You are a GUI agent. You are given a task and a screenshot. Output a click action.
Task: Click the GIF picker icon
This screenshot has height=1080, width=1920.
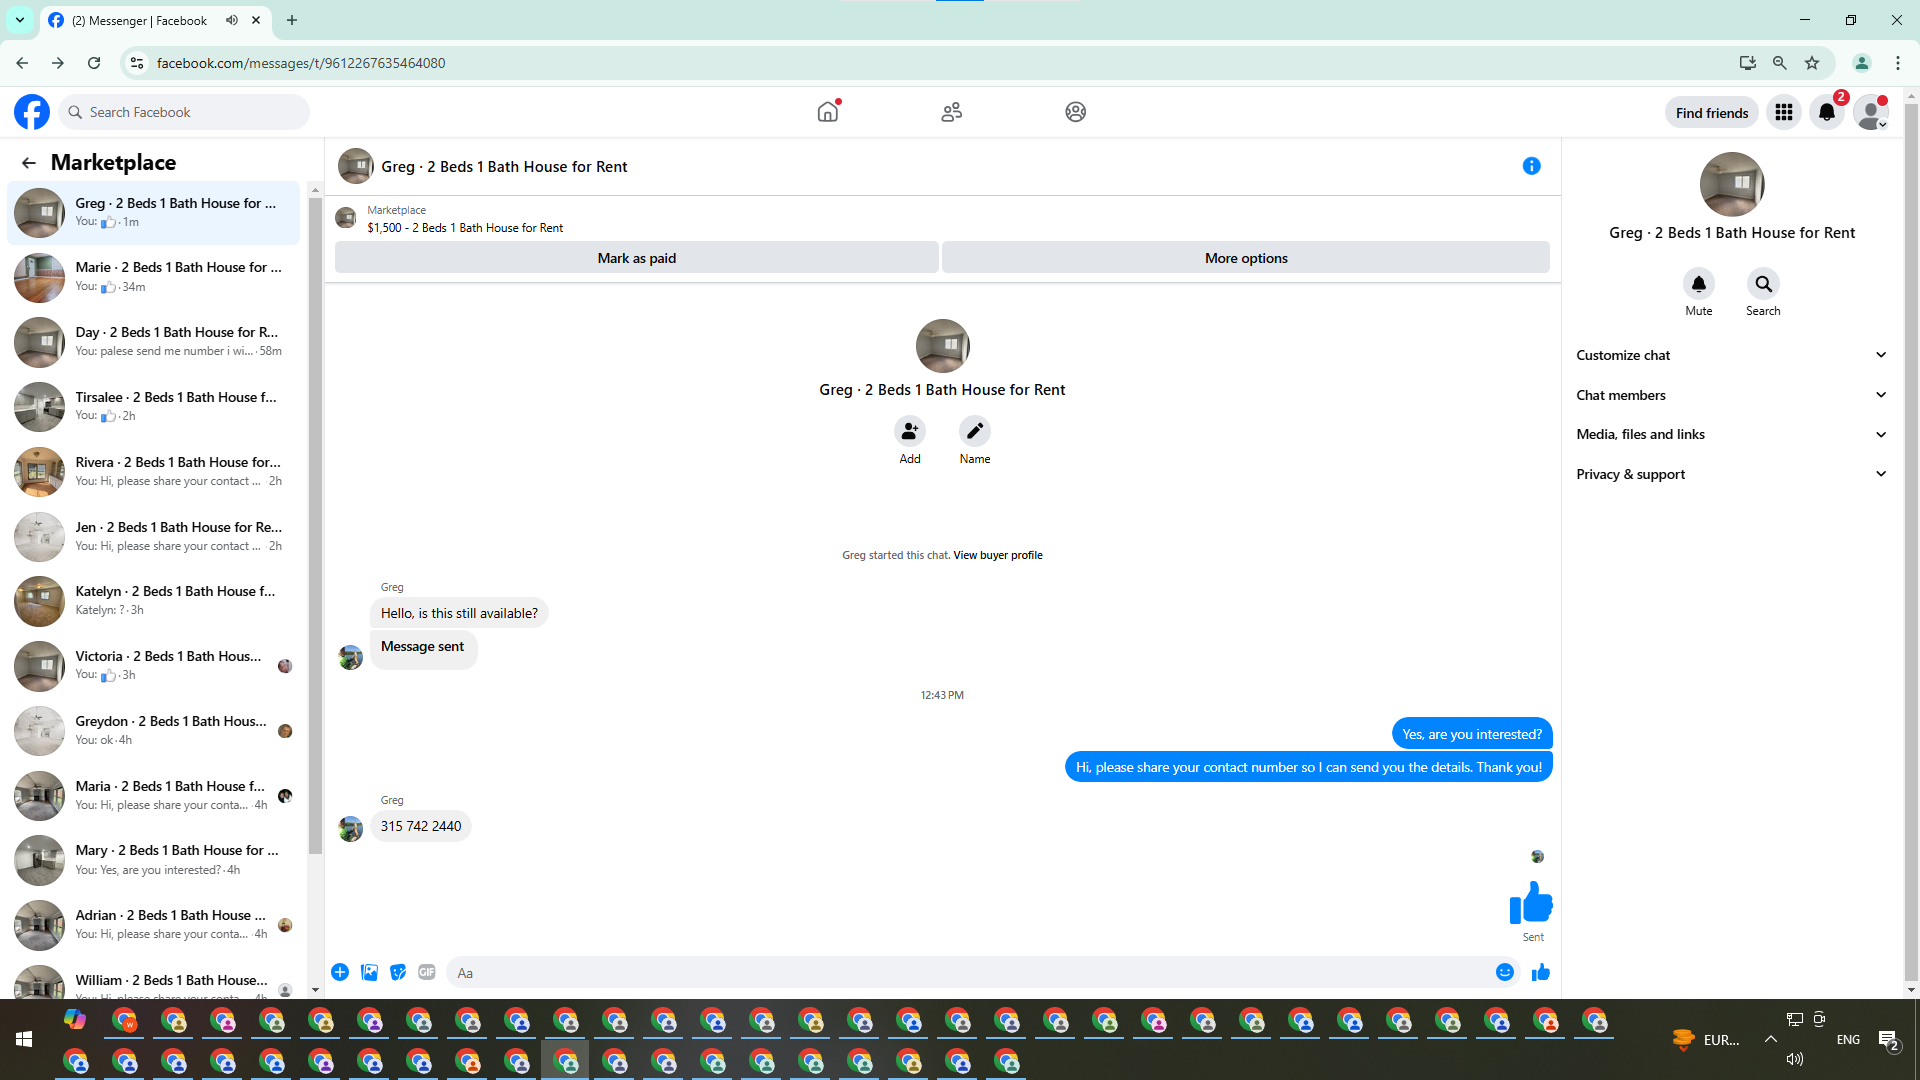(x=427, y=972)
